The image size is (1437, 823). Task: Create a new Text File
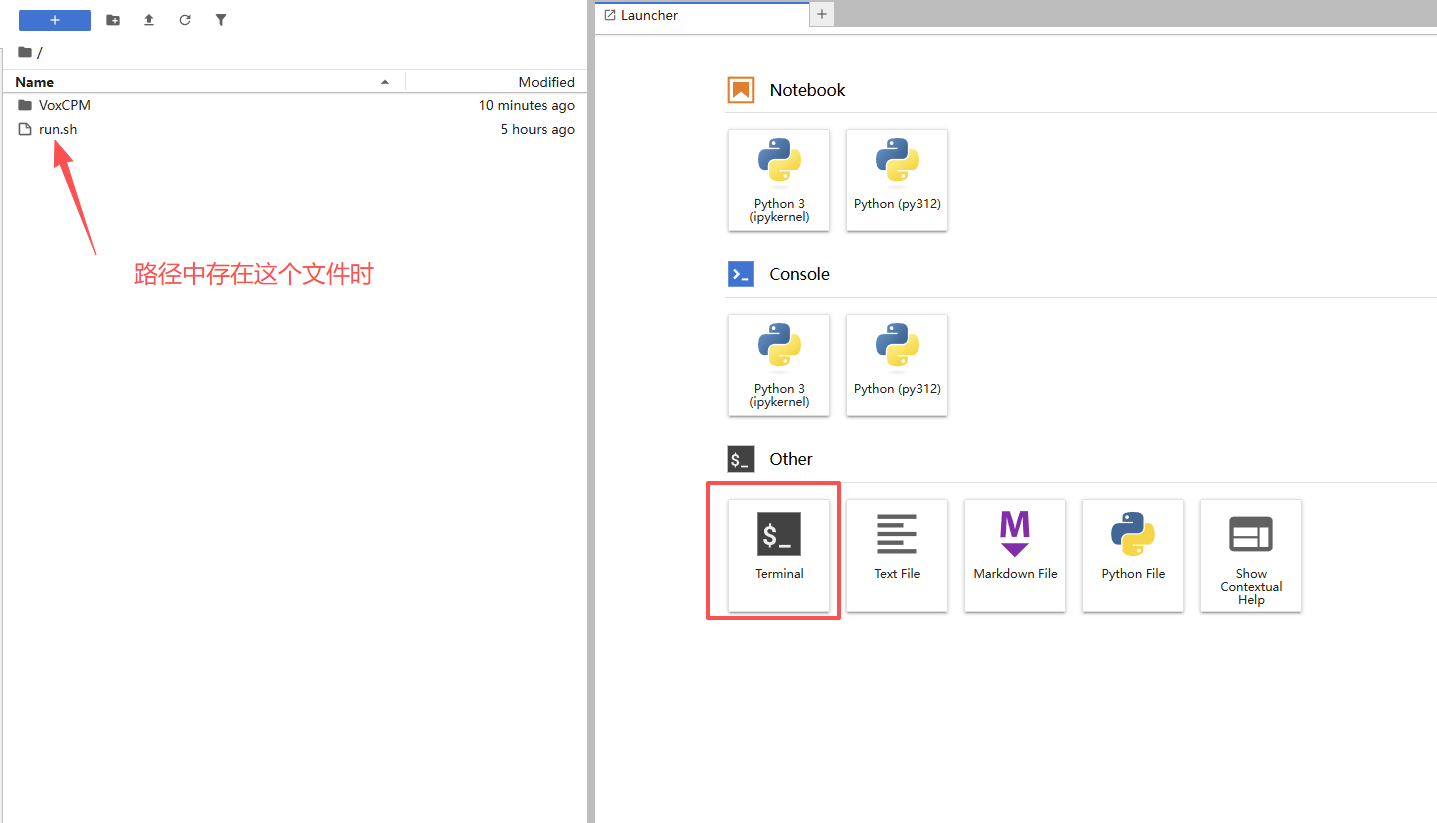coord(897,554)
